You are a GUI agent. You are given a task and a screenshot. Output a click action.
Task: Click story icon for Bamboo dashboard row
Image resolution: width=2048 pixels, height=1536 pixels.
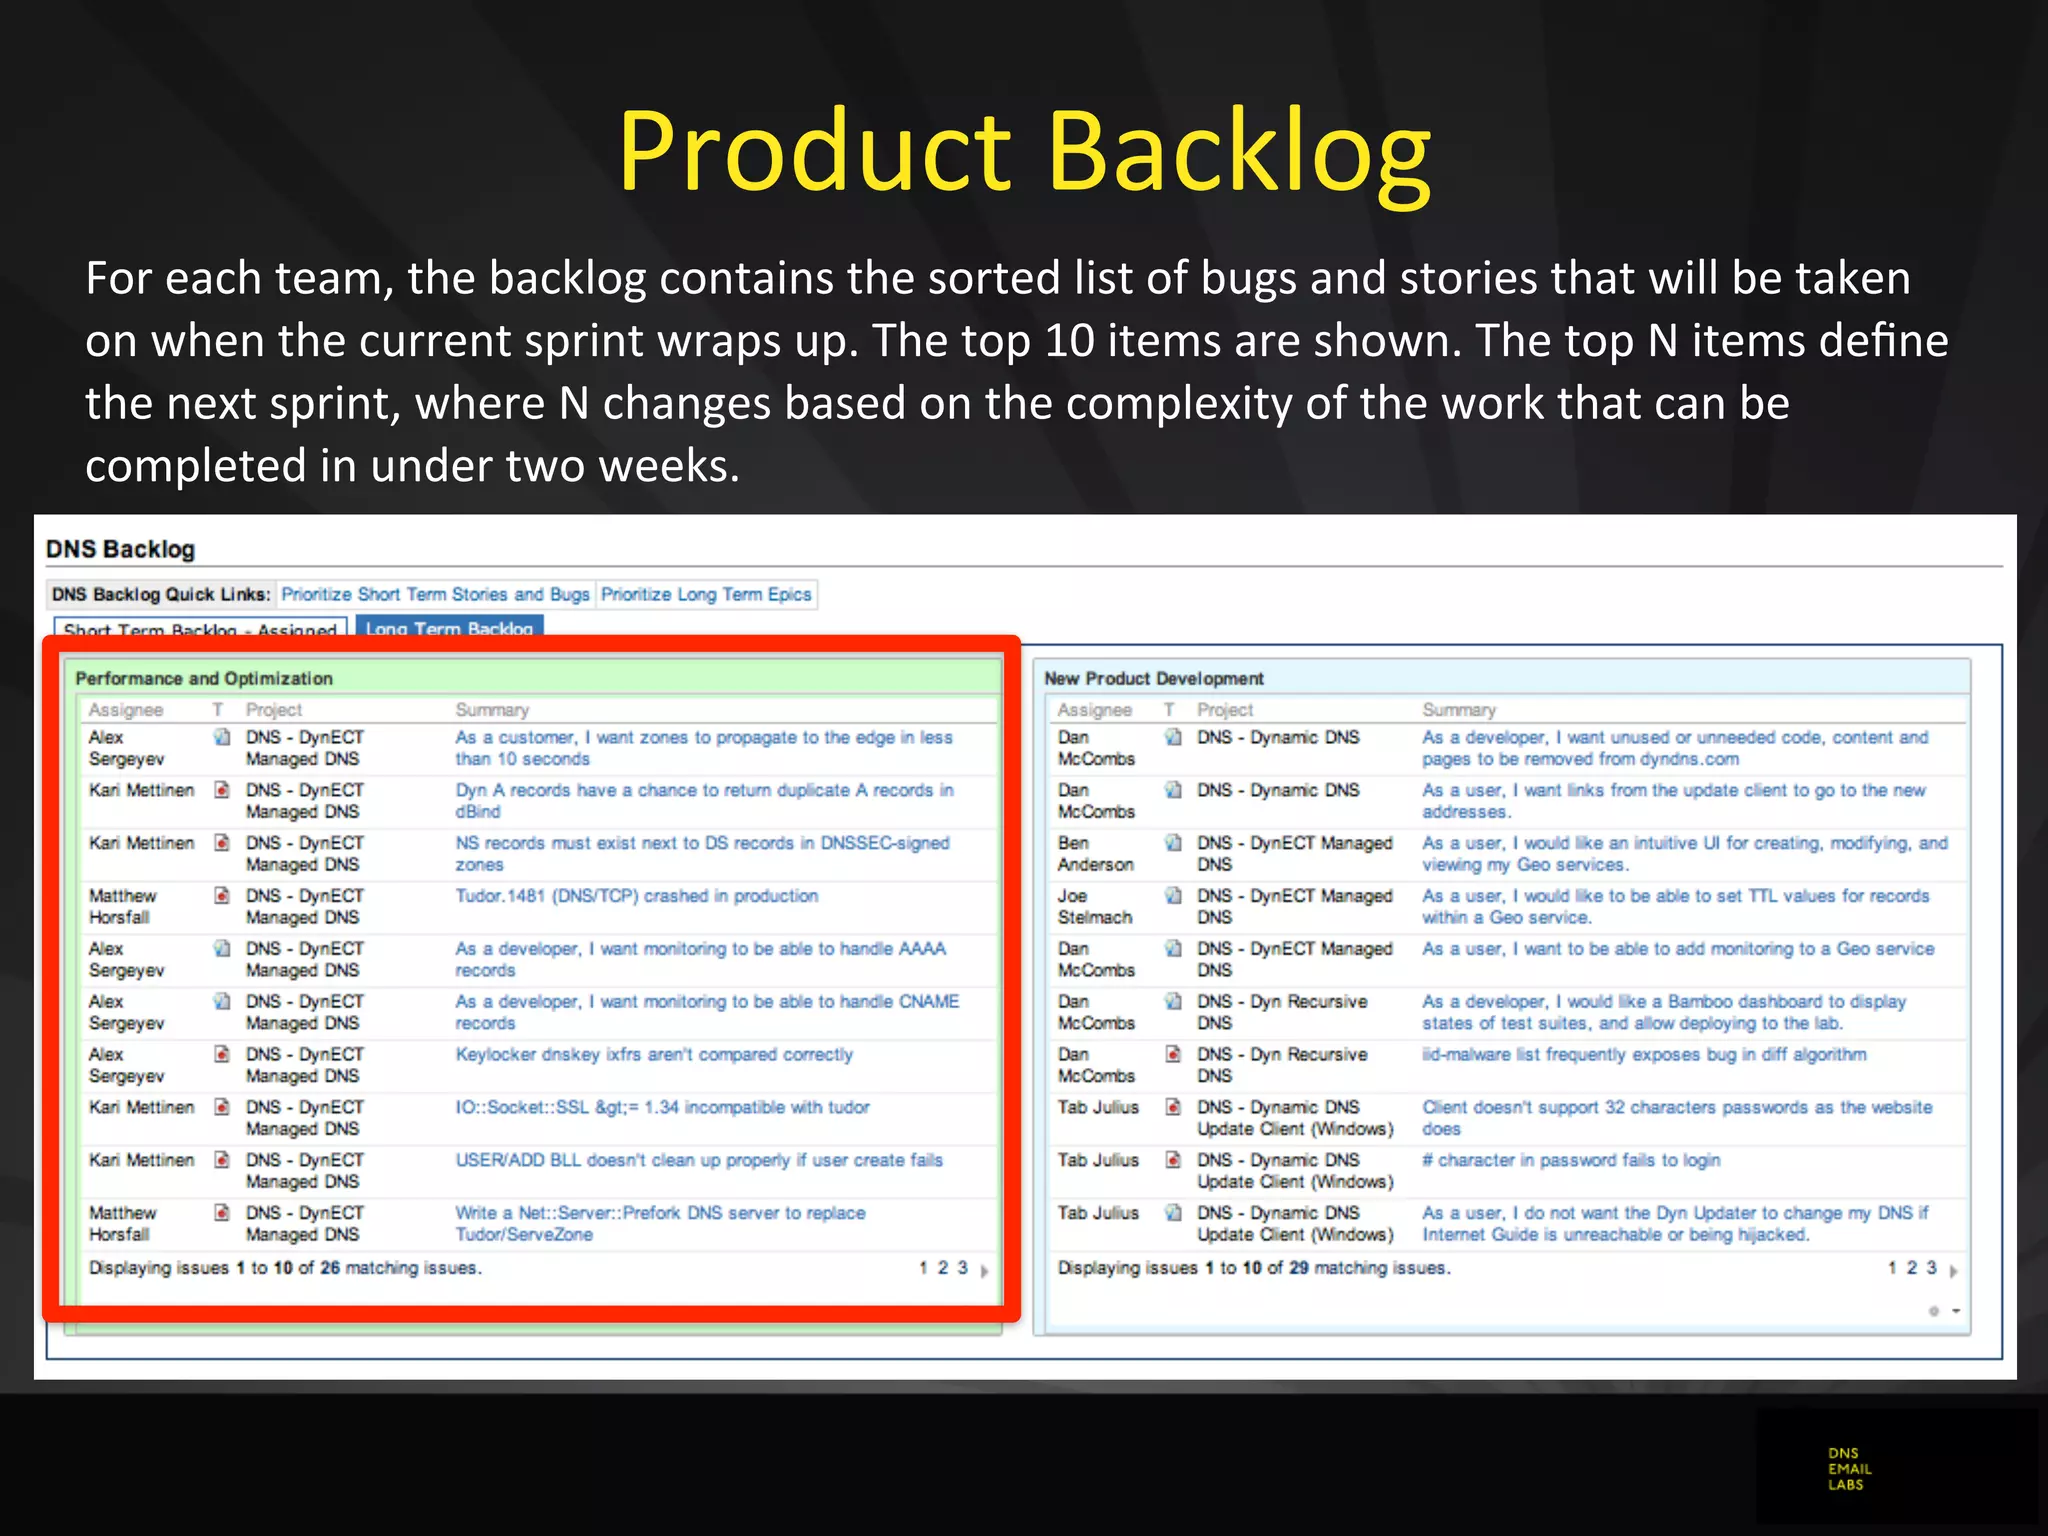(1174, 1002)
